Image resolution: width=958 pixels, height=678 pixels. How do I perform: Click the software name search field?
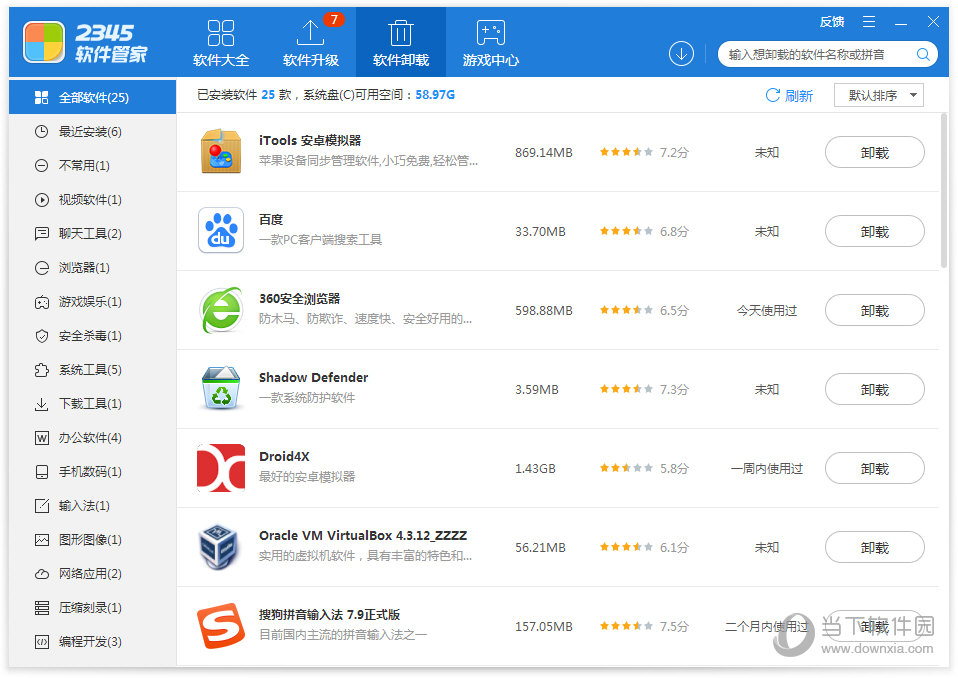815,54
